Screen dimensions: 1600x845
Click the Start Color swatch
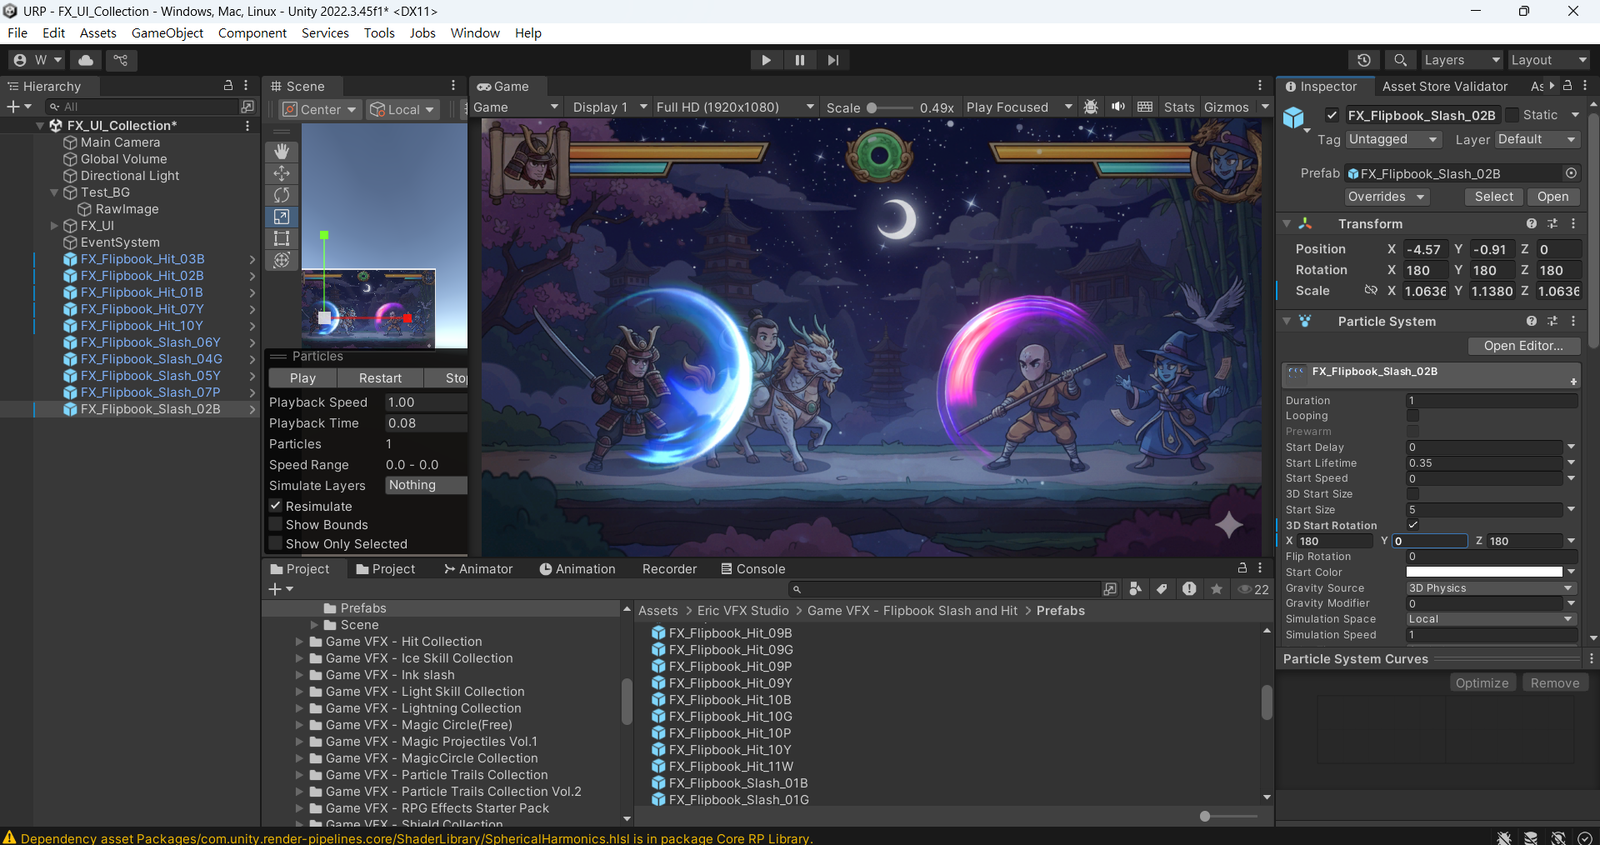[x=1484, y=572]
